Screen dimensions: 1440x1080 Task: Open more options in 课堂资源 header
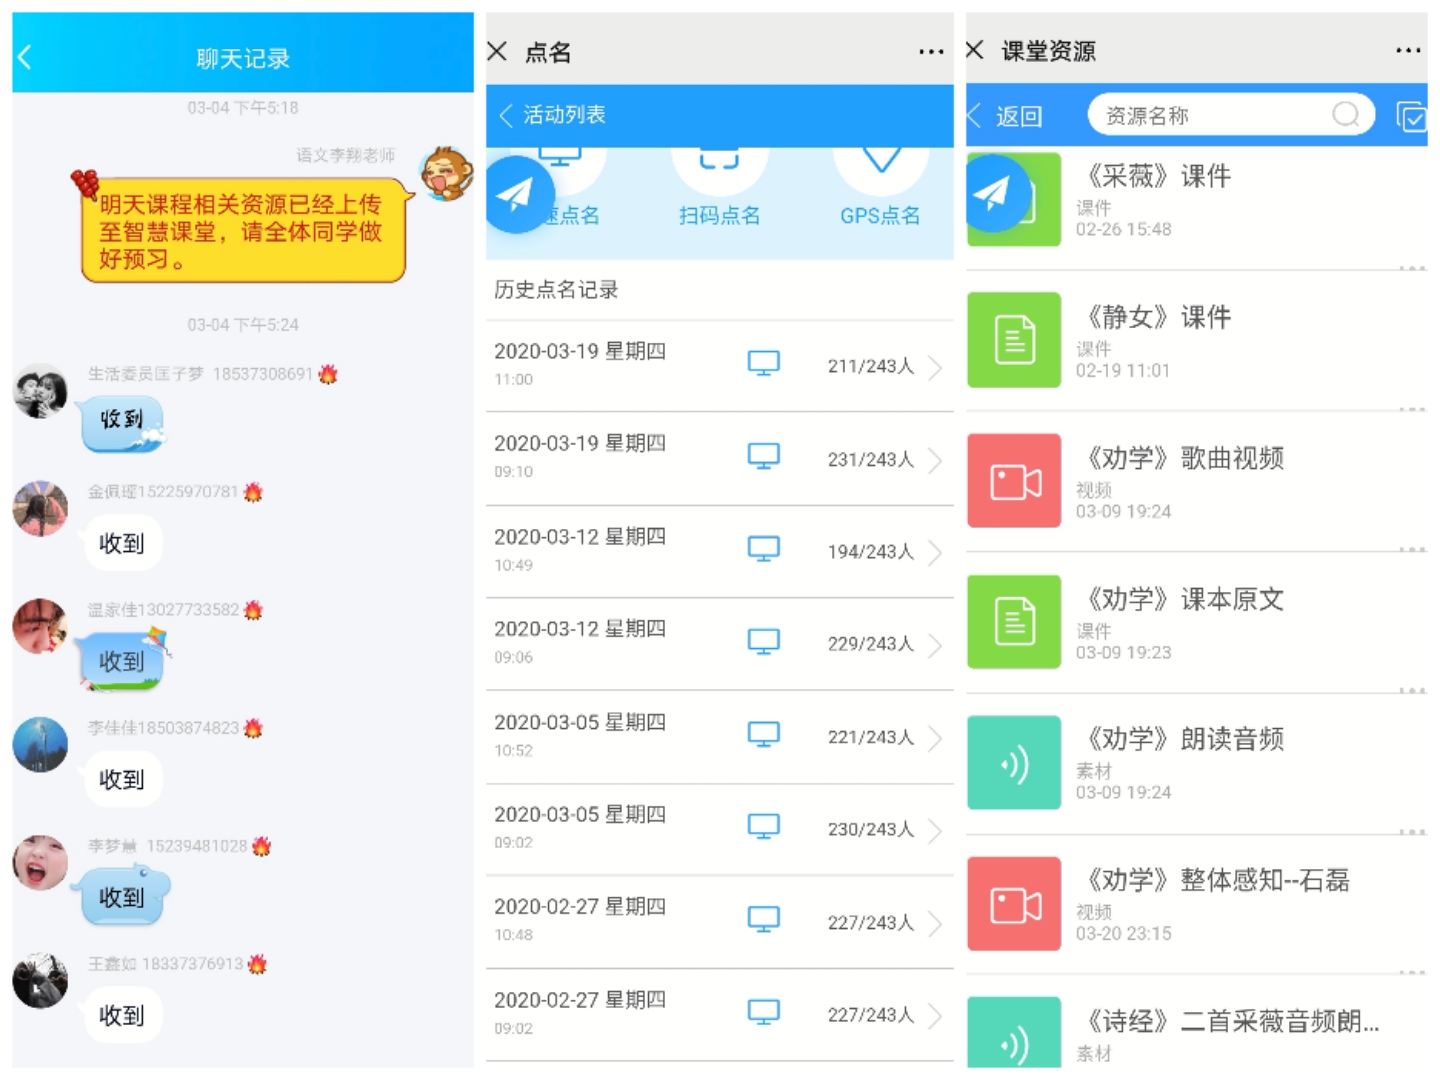[x=1408, y=50]
